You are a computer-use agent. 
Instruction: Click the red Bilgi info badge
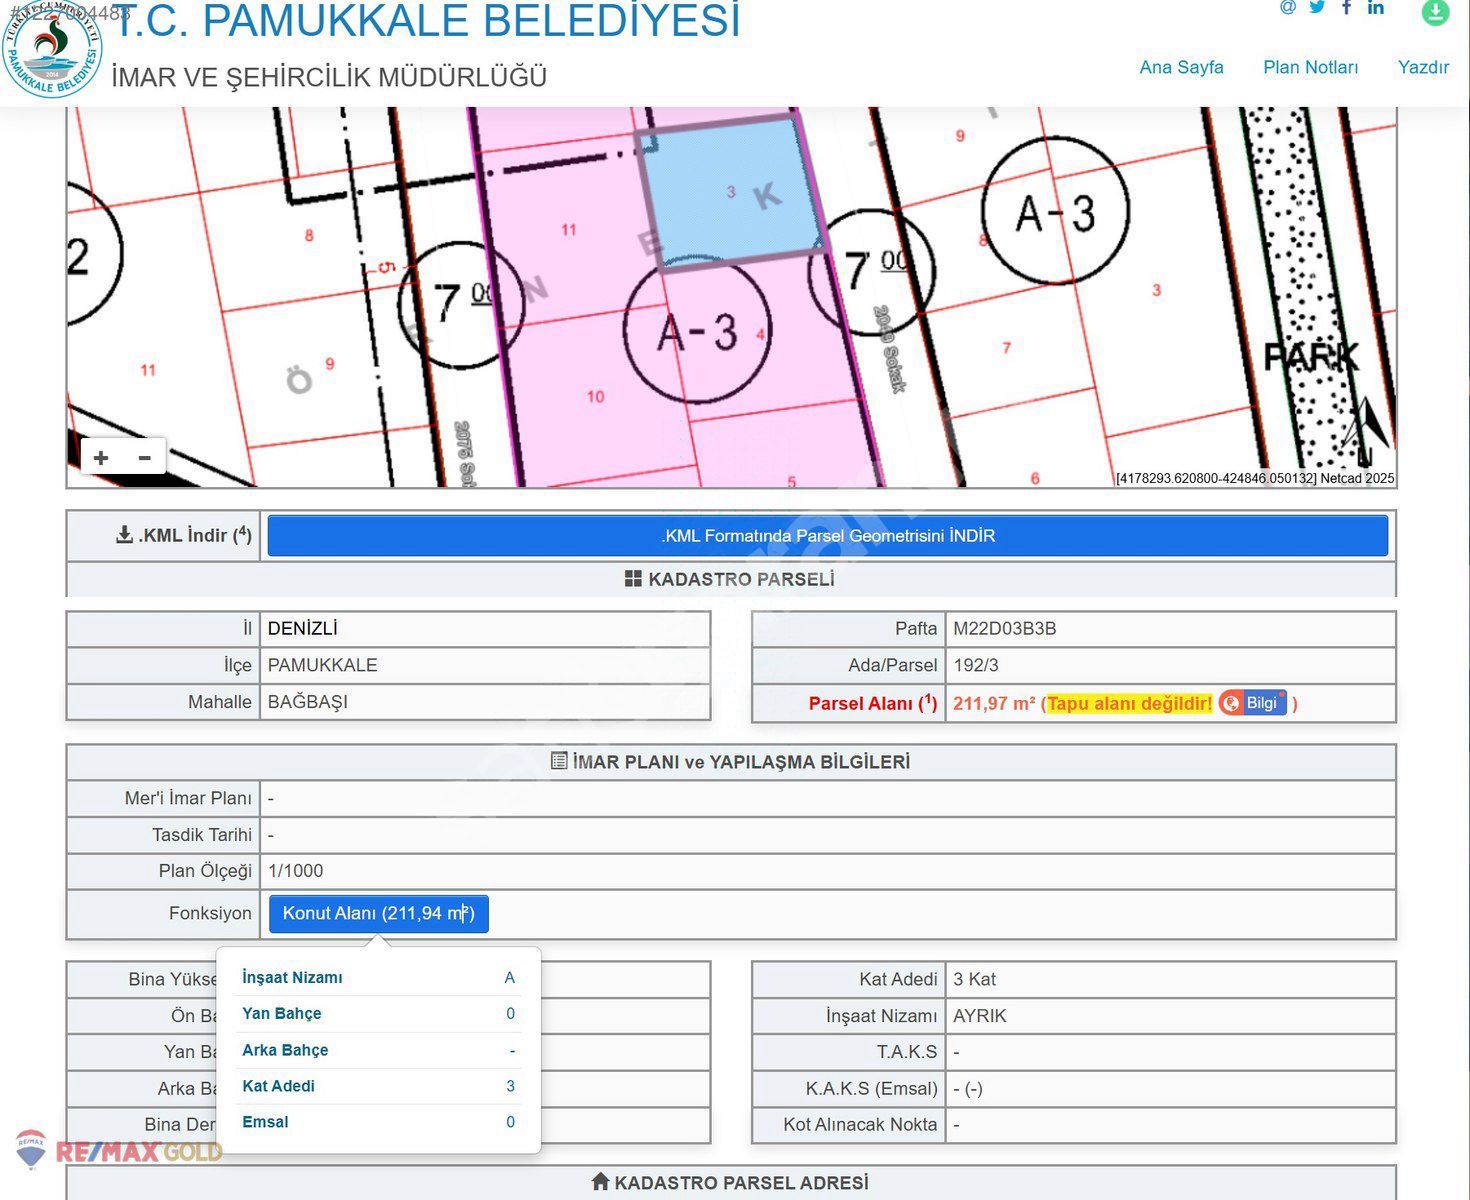1252,703
